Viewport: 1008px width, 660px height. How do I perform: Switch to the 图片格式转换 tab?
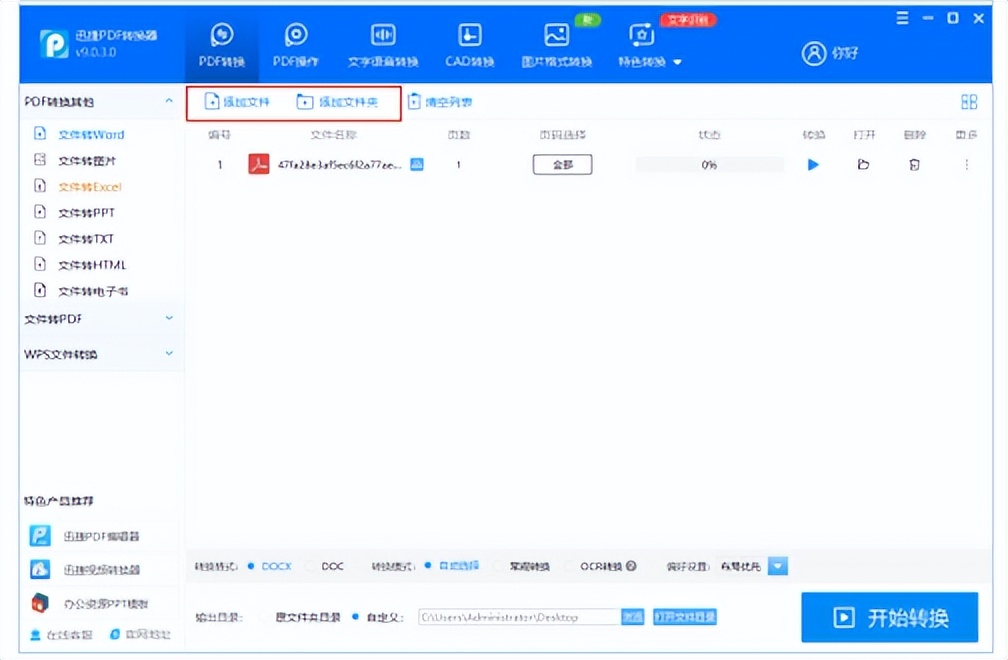click(x=557, y=45)
